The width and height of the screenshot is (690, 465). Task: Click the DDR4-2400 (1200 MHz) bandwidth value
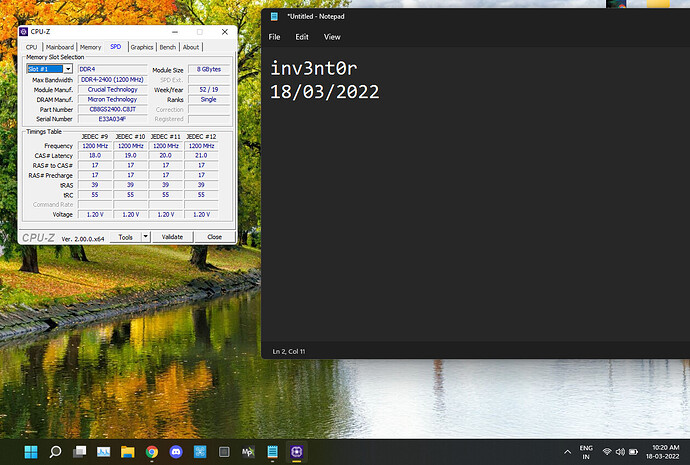point(113,80)
